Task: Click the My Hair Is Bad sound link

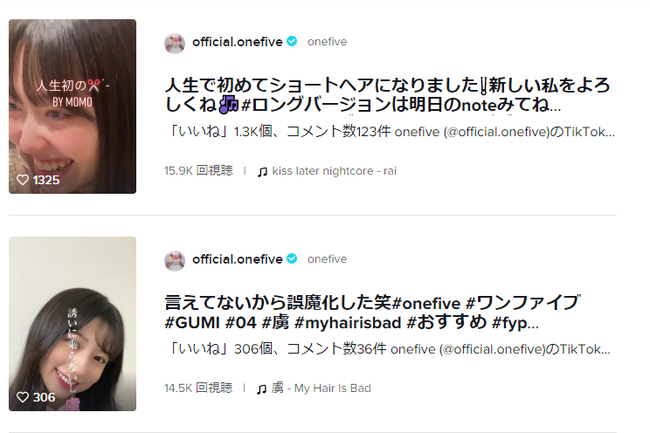Action: point(321,388)
